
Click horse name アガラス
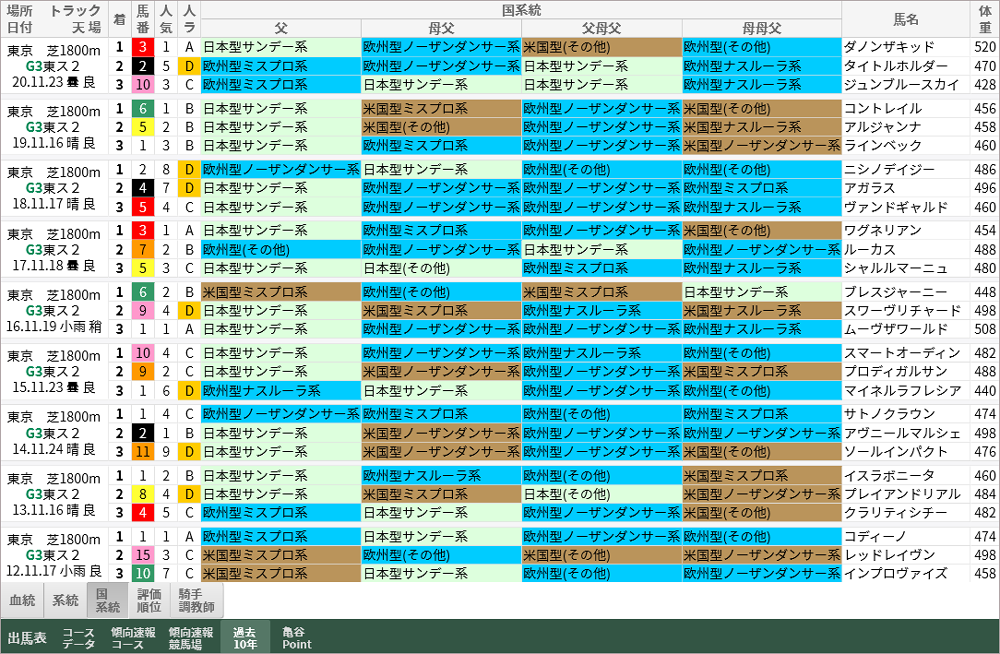(x=869, y=188)
